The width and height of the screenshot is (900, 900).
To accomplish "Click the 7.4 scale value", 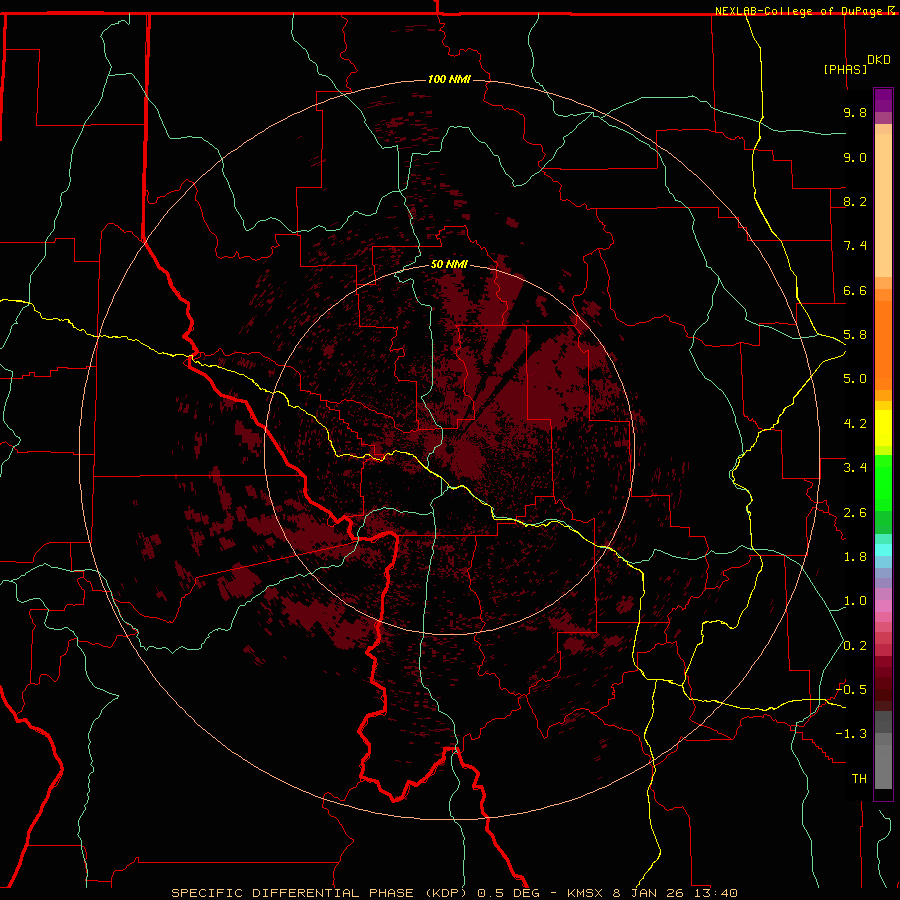I will pyautogui.click(x=855, y=246).
